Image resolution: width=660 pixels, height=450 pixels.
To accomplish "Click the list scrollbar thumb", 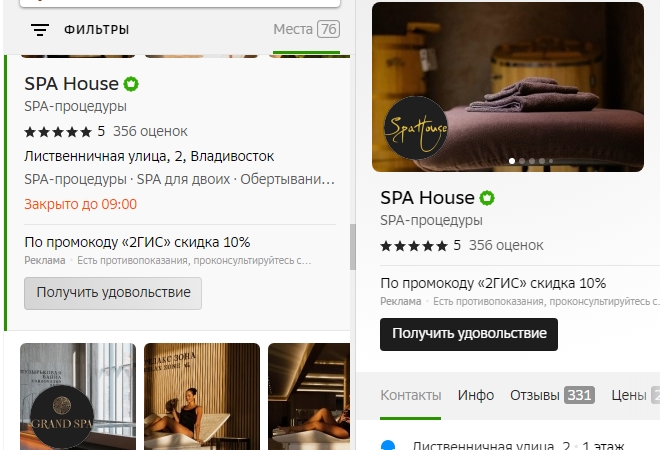I will 353,247.
